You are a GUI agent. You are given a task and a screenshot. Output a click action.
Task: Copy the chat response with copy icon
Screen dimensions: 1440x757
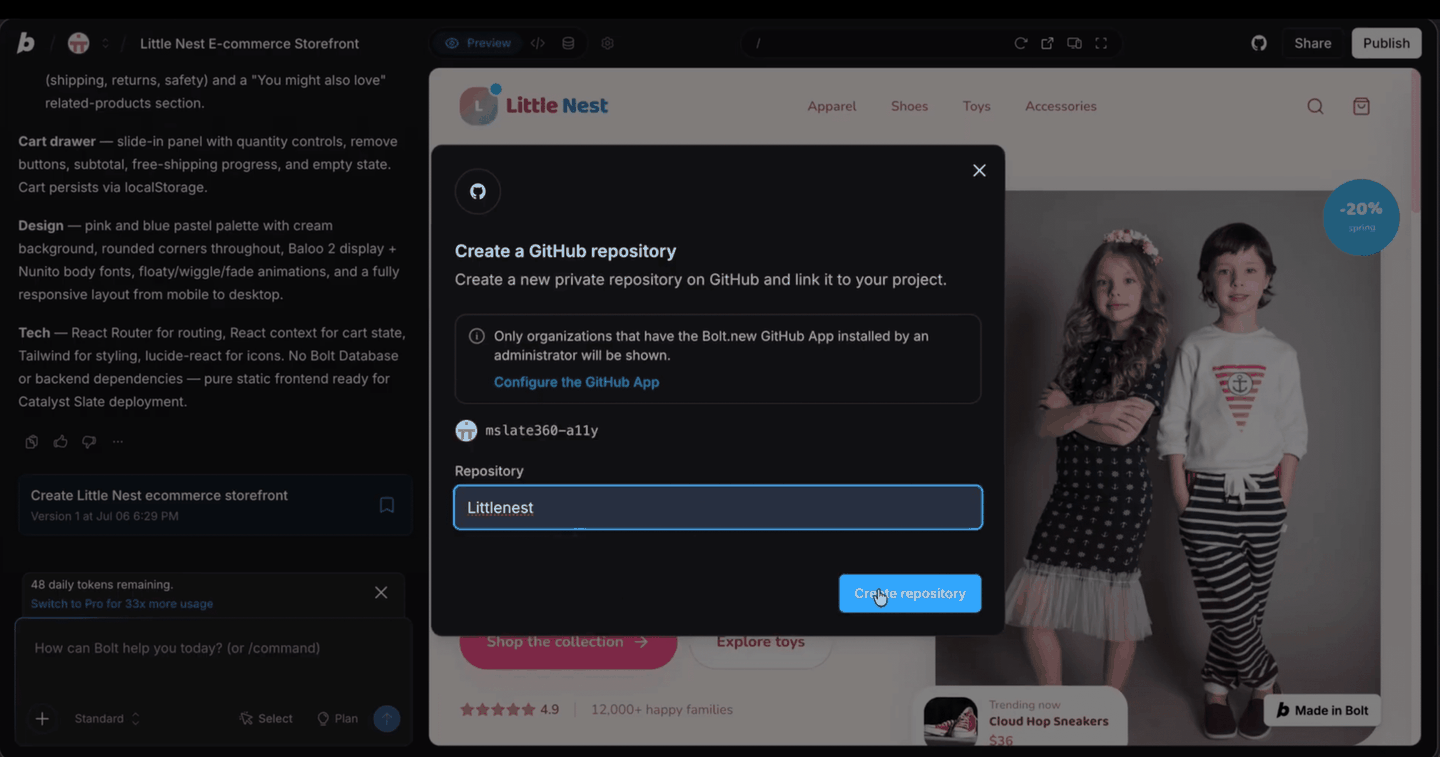(x=32, y=442)
